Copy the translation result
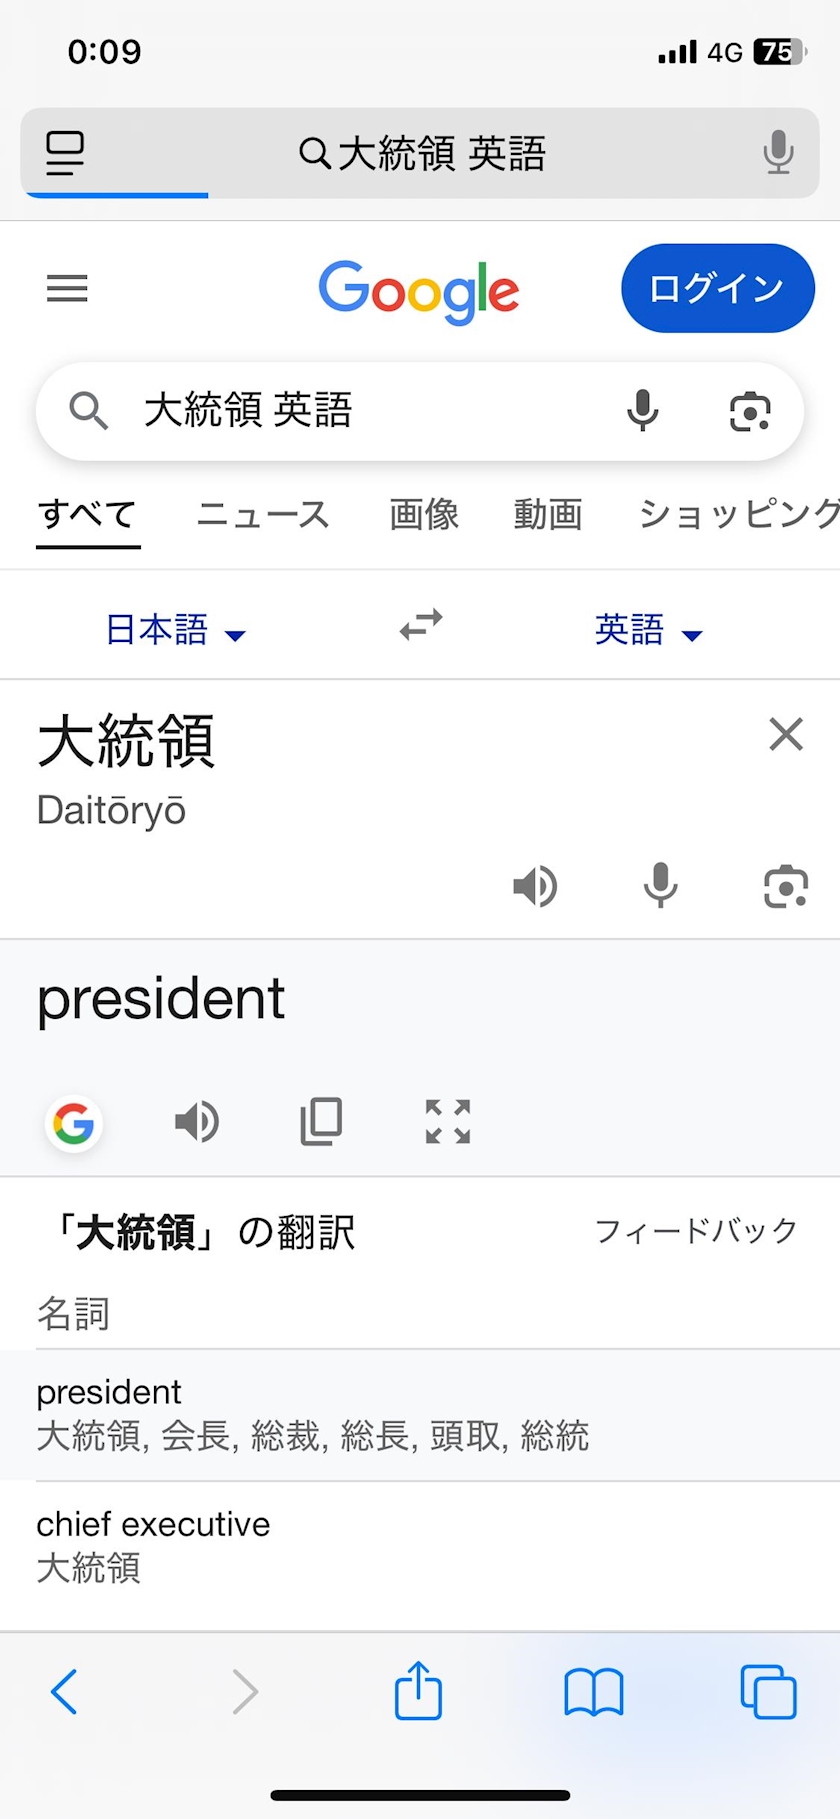 tap(321, 1122)
